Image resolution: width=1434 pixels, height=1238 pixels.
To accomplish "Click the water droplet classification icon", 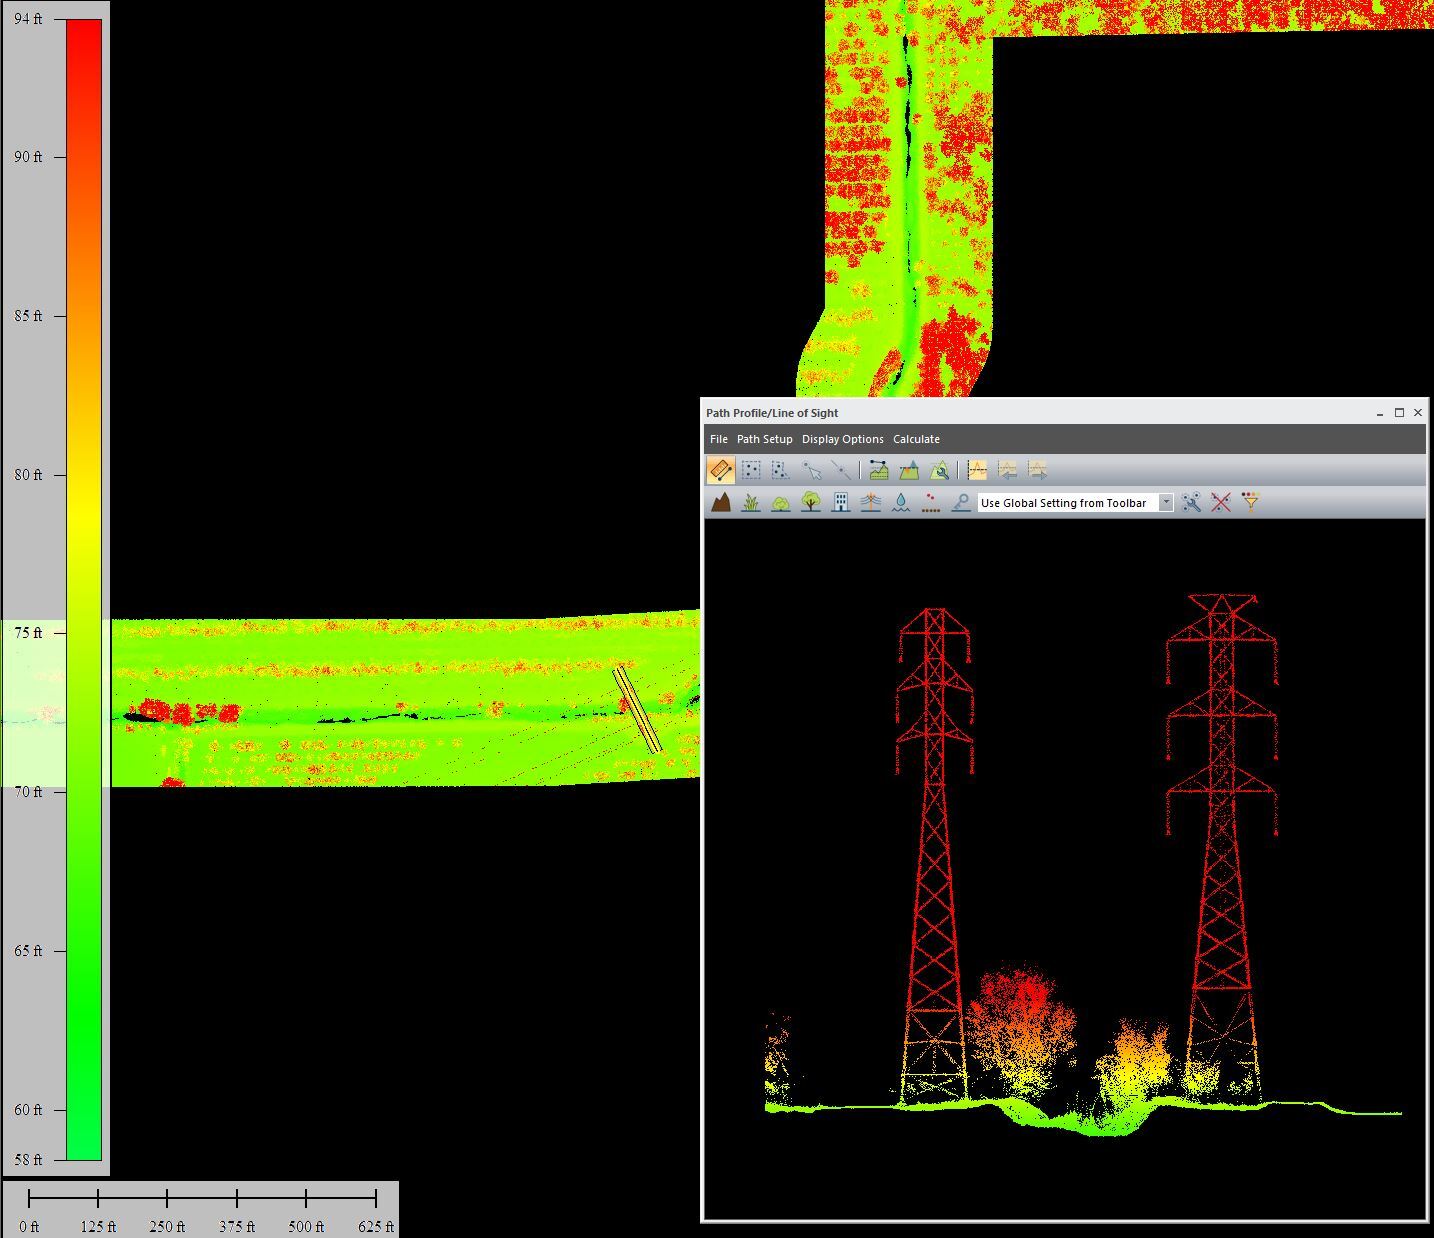I will tap(899, 502).
